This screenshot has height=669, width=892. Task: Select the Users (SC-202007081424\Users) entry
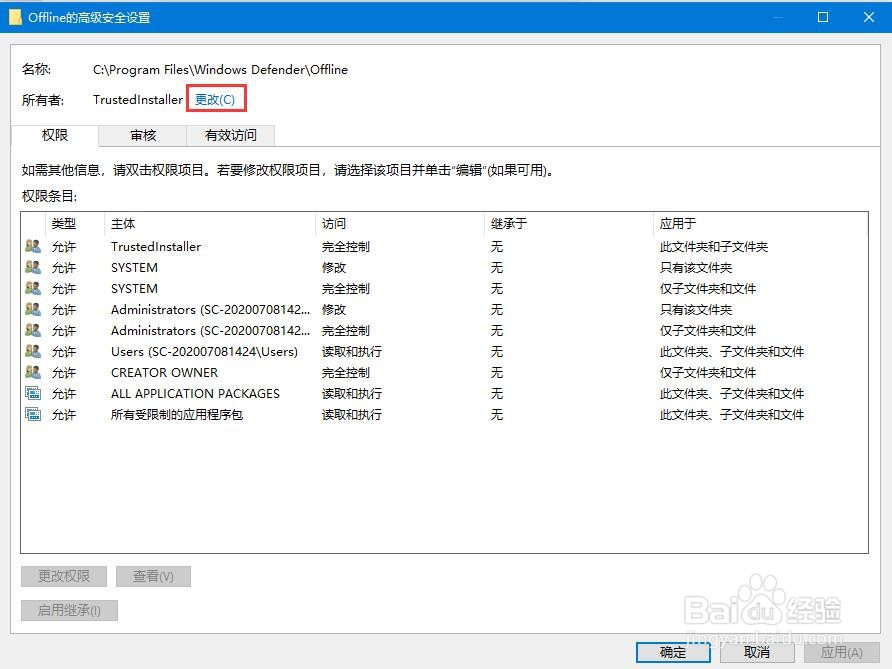[x=444, y=352]
